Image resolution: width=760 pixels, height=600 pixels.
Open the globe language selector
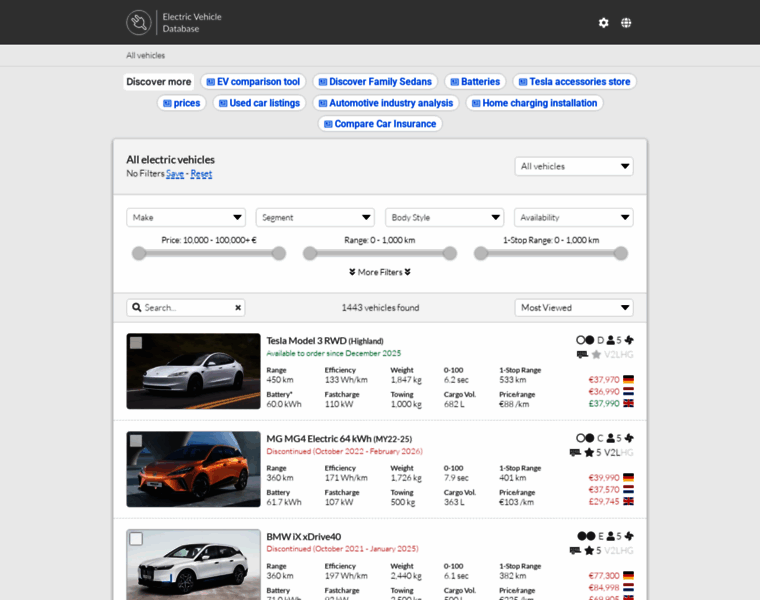[x=626, y=23]
